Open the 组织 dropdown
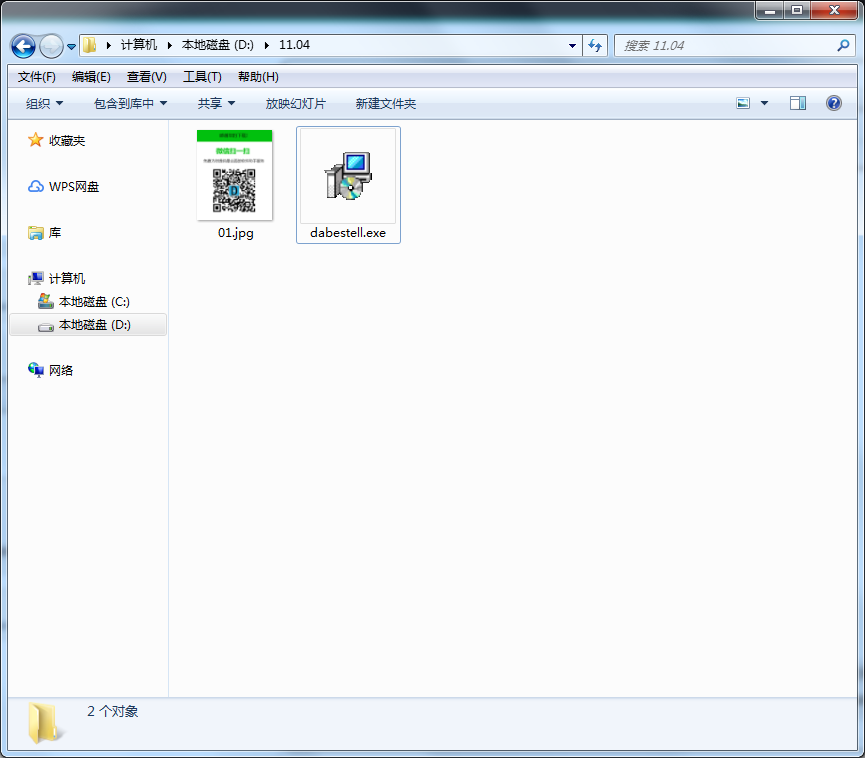865x758 pixels. [x=44, y=104]
